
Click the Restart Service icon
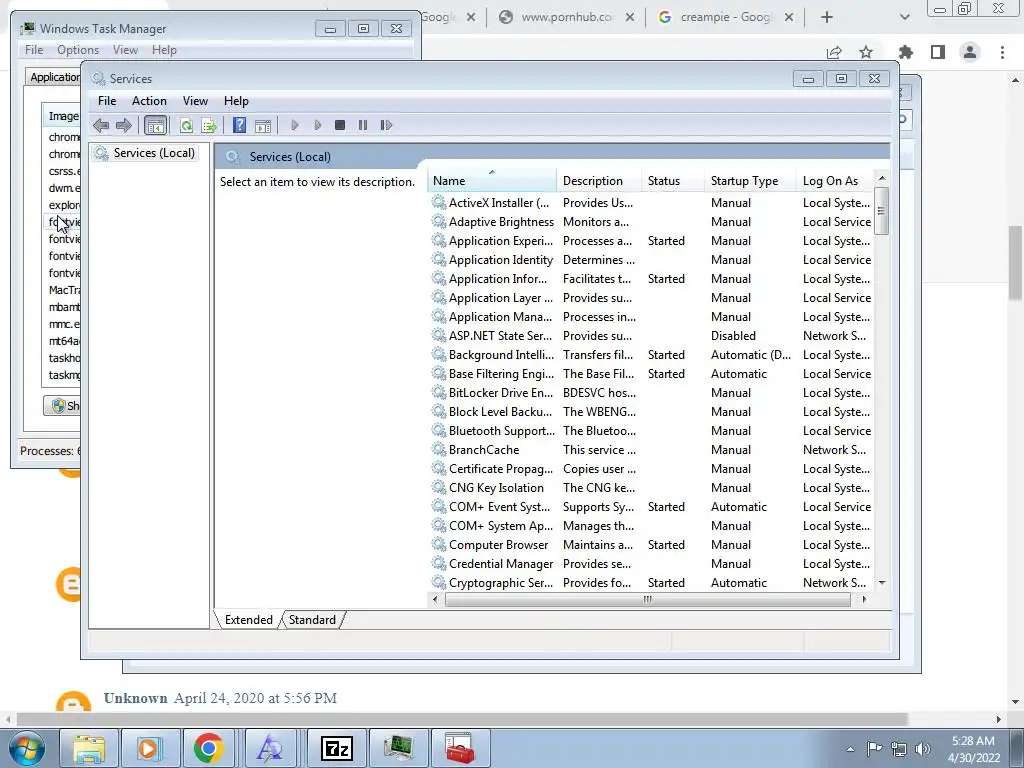pos(386,125)
